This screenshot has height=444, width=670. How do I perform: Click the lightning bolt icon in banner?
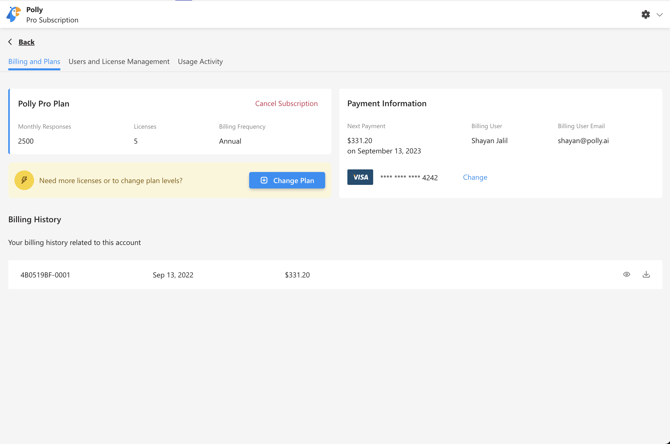click(24, 181)
